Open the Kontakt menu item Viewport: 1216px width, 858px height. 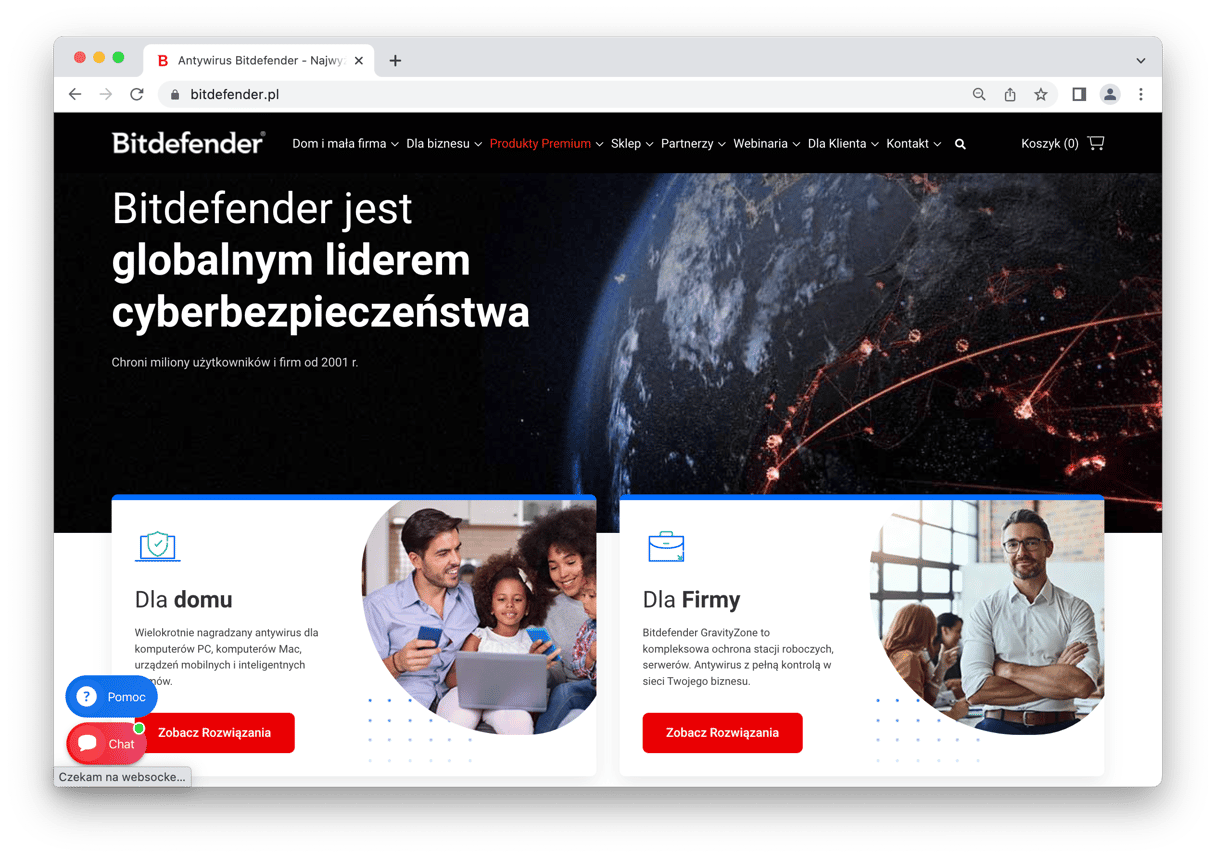(914, 144)
